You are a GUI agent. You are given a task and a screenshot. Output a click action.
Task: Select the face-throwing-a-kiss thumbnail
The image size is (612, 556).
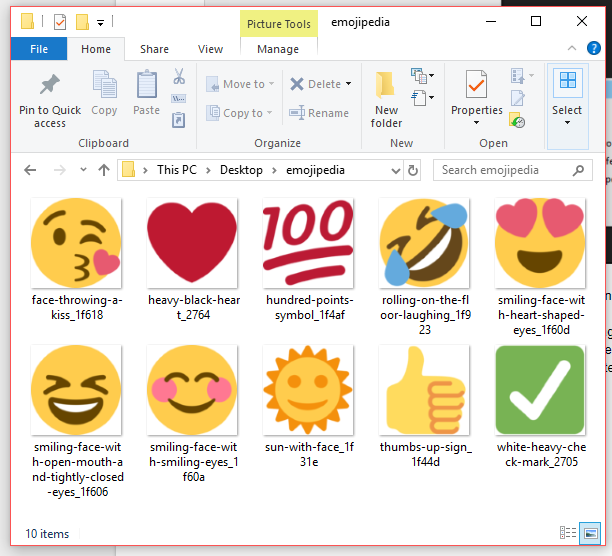[x=76, y=243]
